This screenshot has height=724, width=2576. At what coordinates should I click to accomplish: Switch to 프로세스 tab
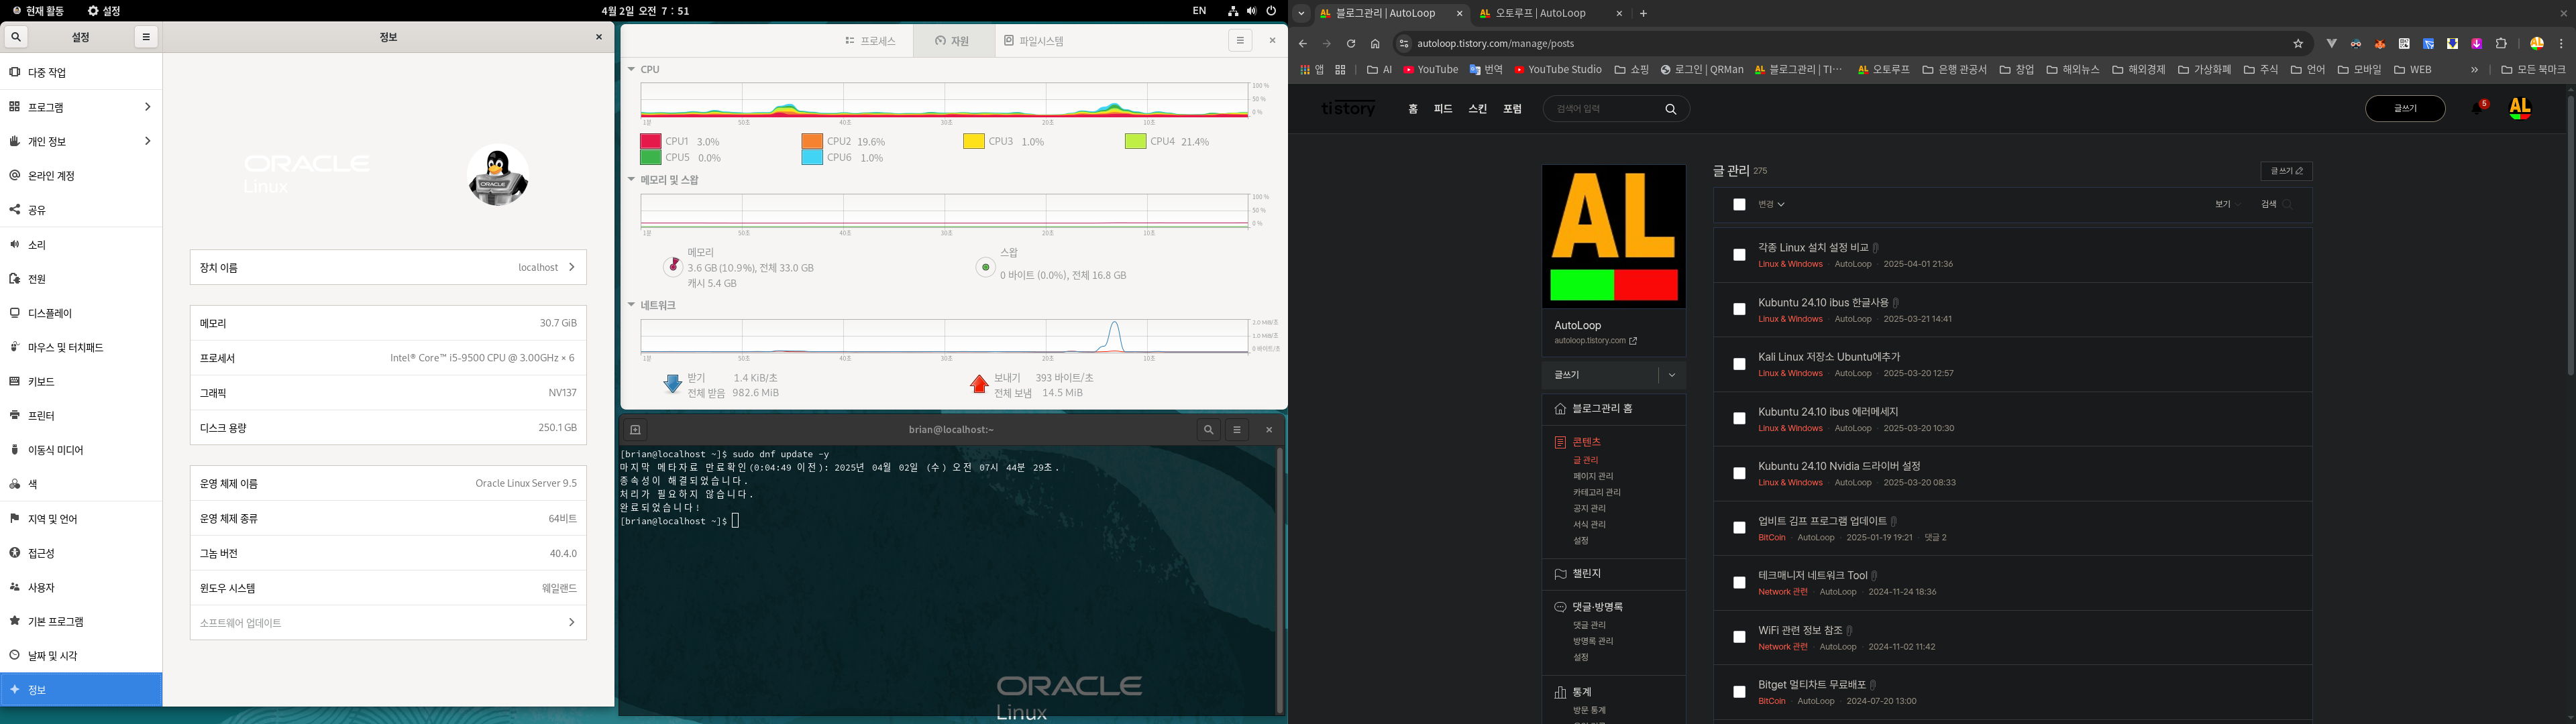[870, 41]
